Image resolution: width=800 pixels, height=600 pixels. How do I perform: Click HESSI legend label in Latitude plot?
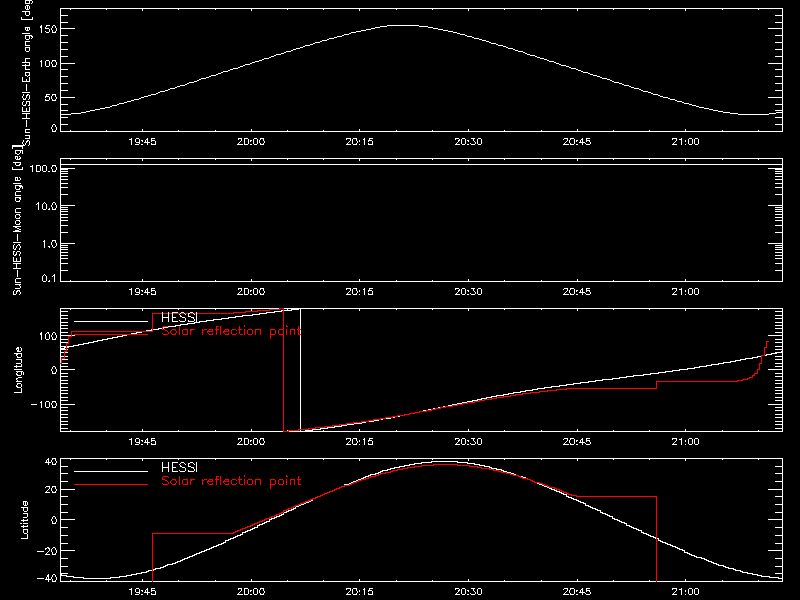tap(179, 467)
